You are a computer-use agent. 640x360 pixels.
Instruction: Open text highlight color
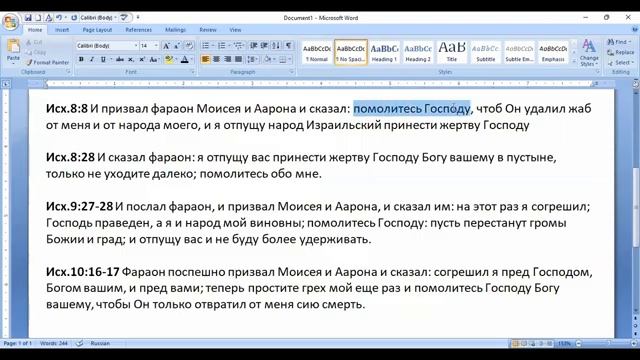169,60
